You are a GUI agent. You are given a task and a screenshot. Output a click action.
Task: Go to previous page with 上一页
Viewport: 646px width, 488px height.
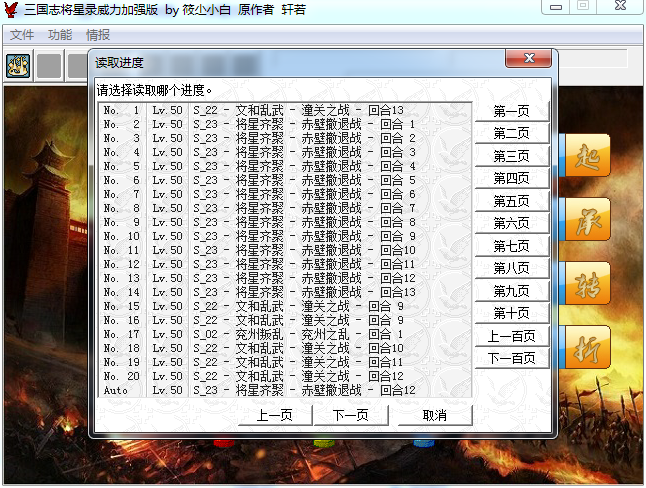click(275, 415)
